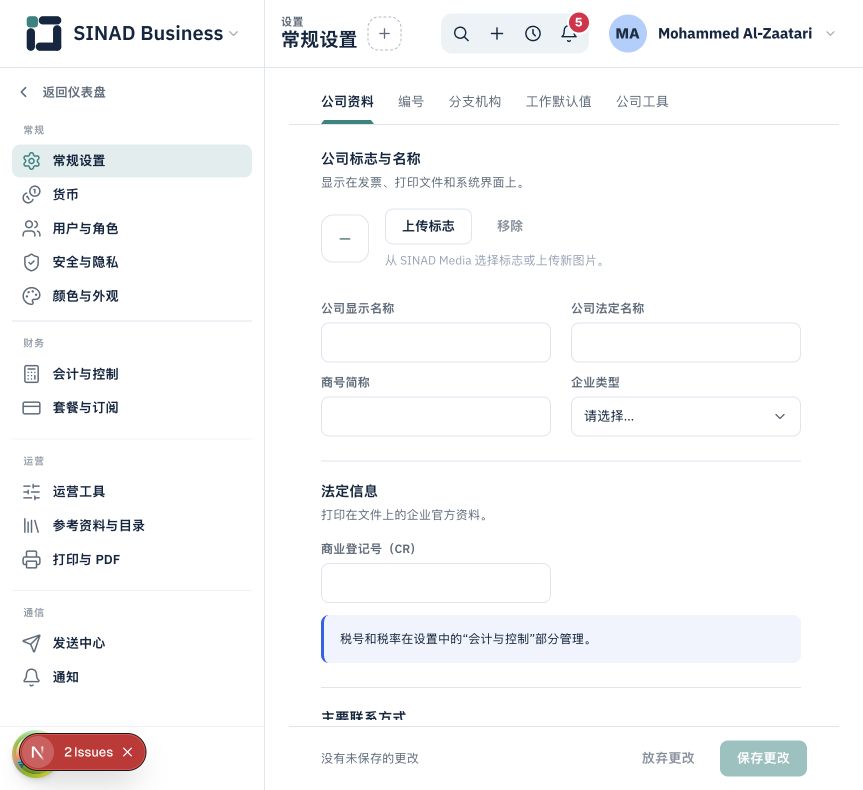Open the 运营工具 sliders icon
Viewport: 863px width, 790px height.
click(x=31, y=492)
